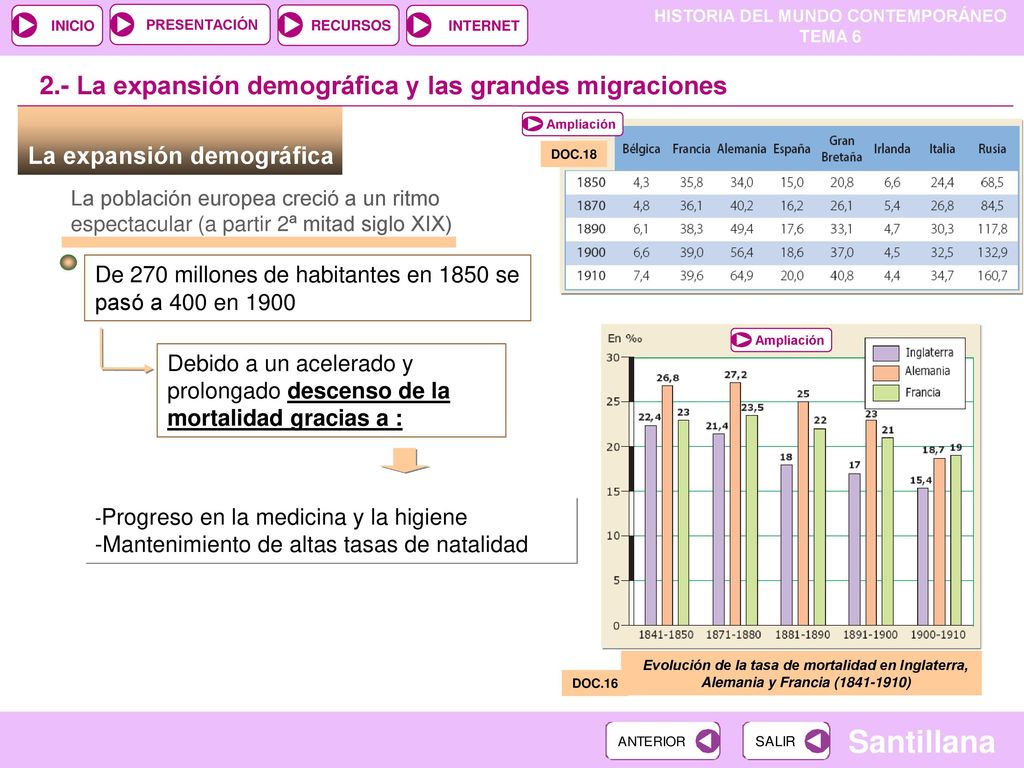Click the Gran Bretaña column header
The height and width of the screenshot is (768, 1024).
[842, 149]
